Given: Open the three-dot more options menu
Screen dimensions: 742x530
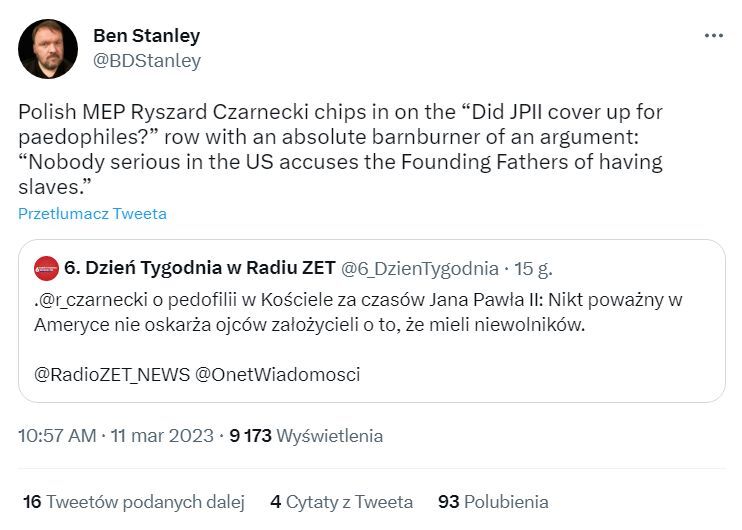Looking at the screenshot, I should point(713,35).
